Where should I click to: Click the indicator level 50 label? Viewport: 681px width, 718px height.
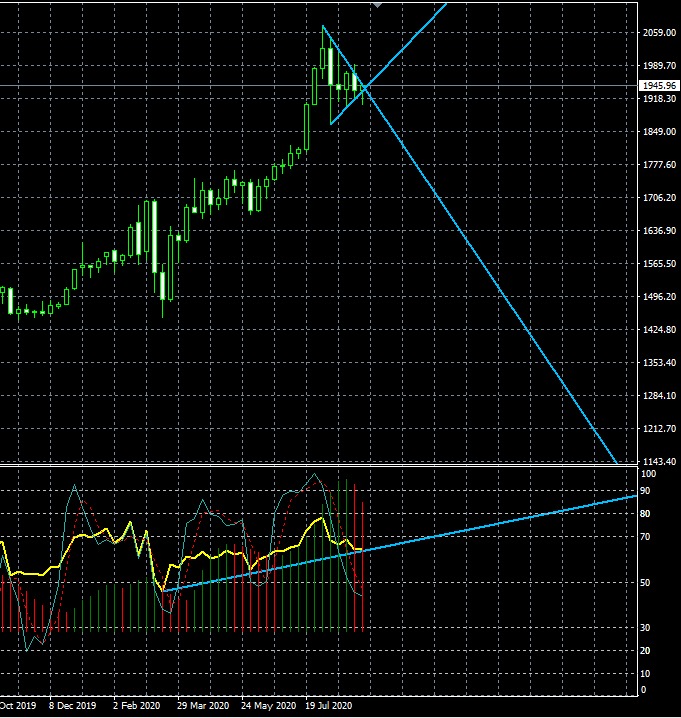tap(645, 583)
